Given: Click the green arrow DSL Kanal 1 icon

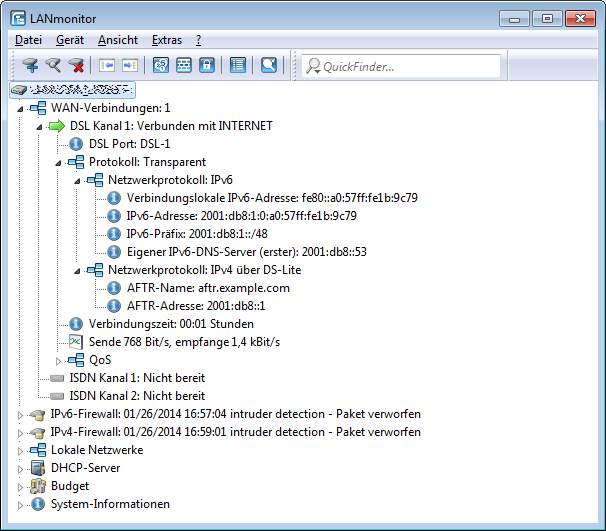Looking at the screenshot, I should point(57,126).
